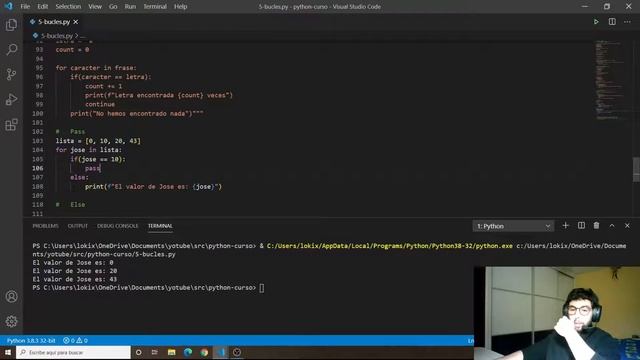
Task: Click the '# Else' comment line
Action: (x=70, y=204)
